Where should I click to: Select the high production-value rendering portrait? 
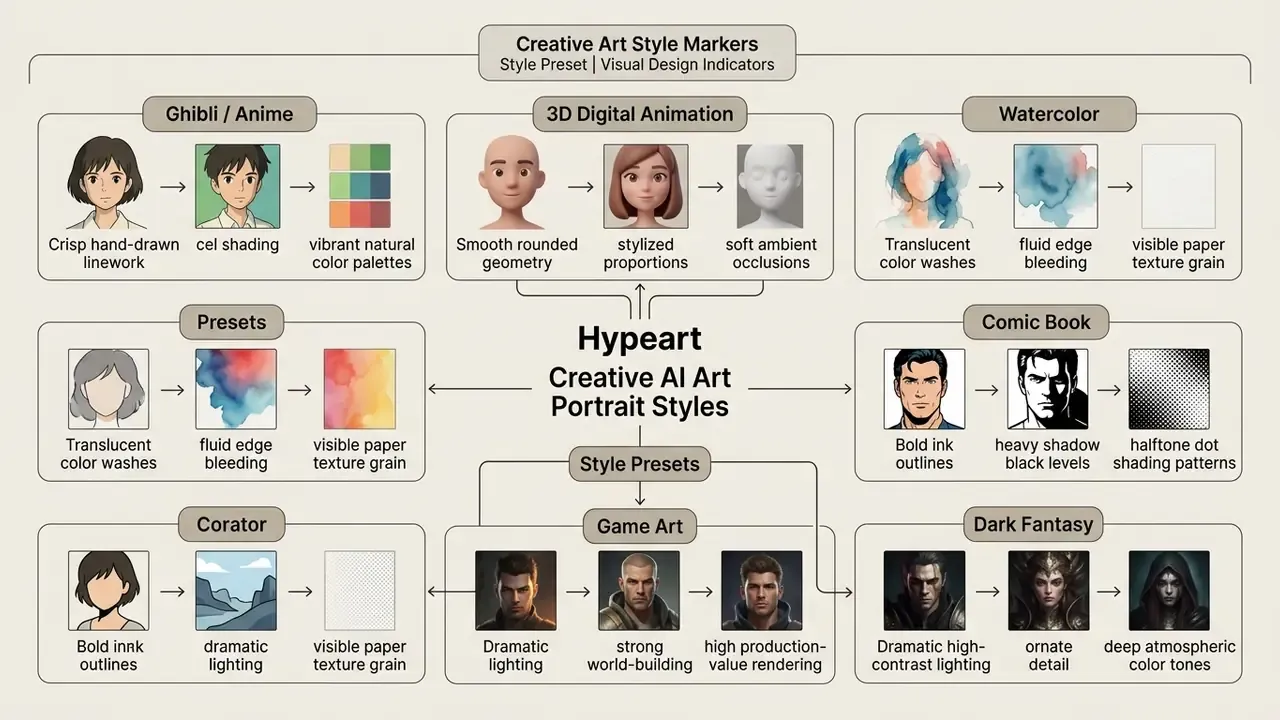[x=762, y=591]
